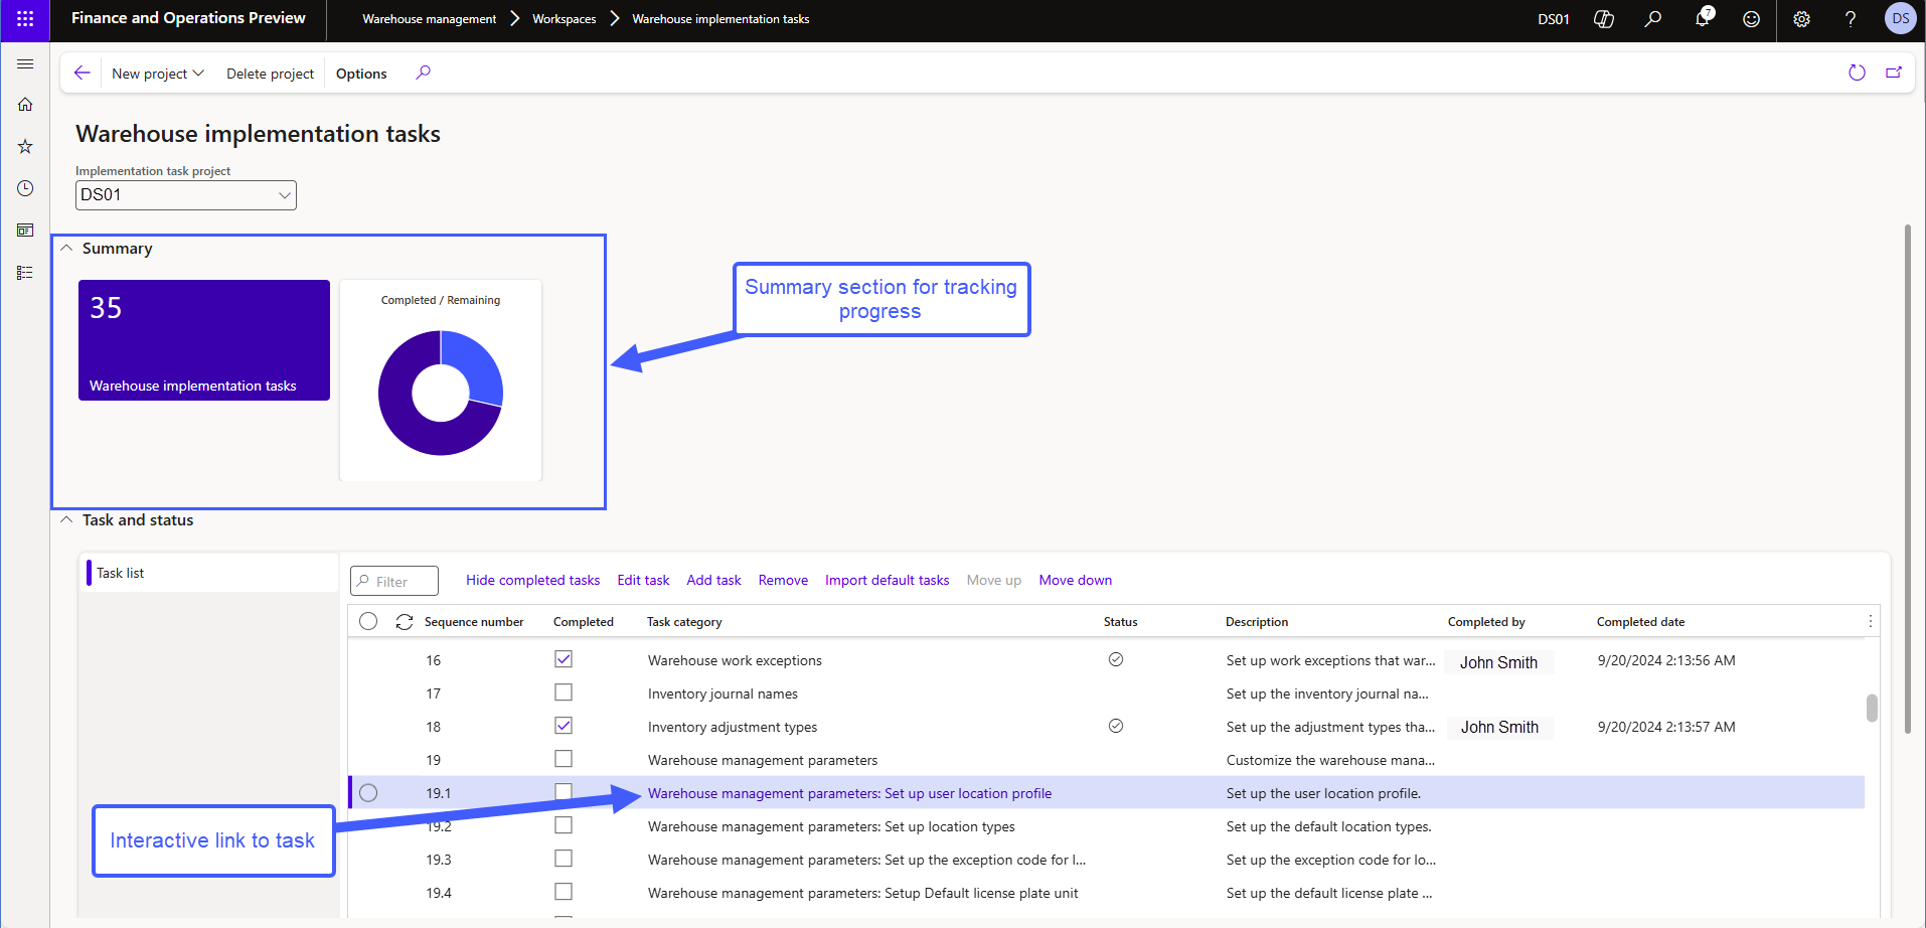Click Hide completed tasks
Screen dimensions: 1926x928
point(532,580)
